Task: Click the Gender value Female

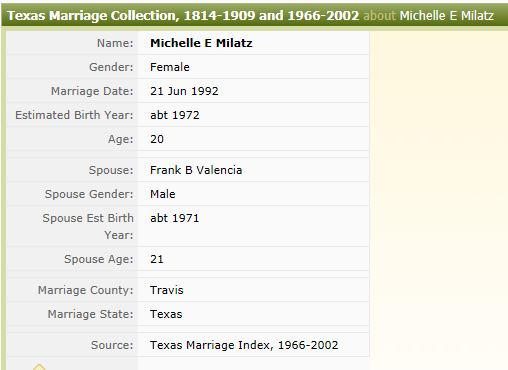Action: (x=170, y=67)
